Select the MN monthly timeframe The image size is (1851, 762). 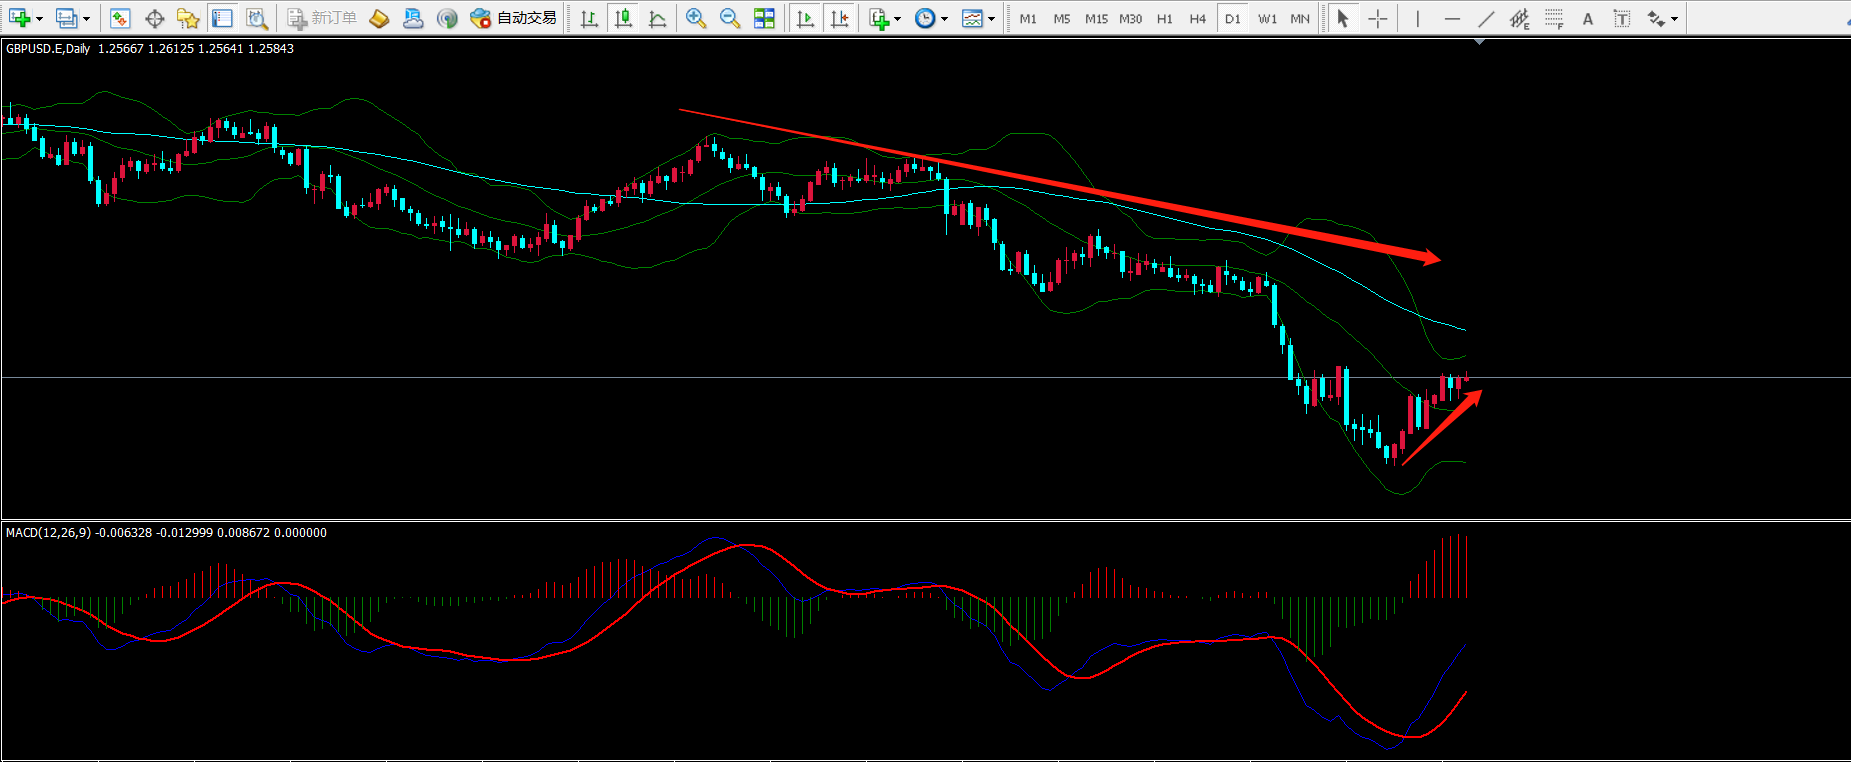click(1300, 18)
